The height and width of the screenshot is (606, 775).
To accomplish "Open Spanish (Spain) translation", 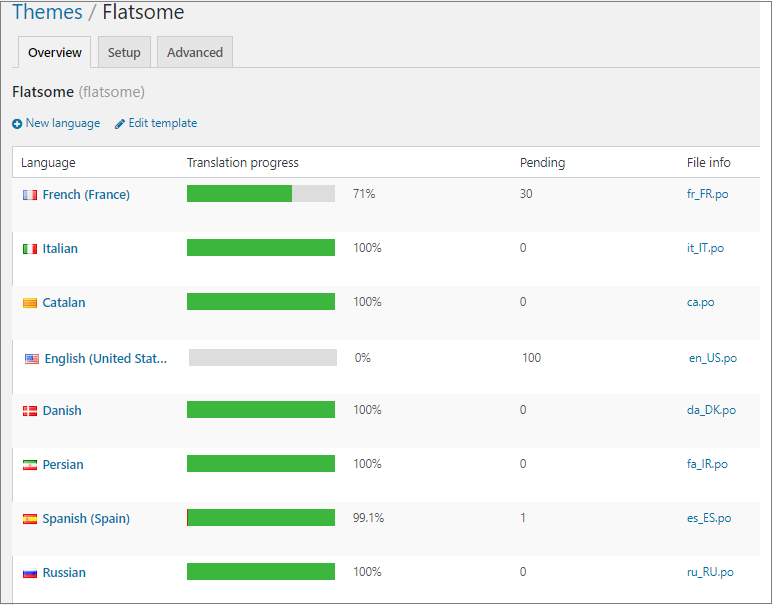I will coord(86,519).
